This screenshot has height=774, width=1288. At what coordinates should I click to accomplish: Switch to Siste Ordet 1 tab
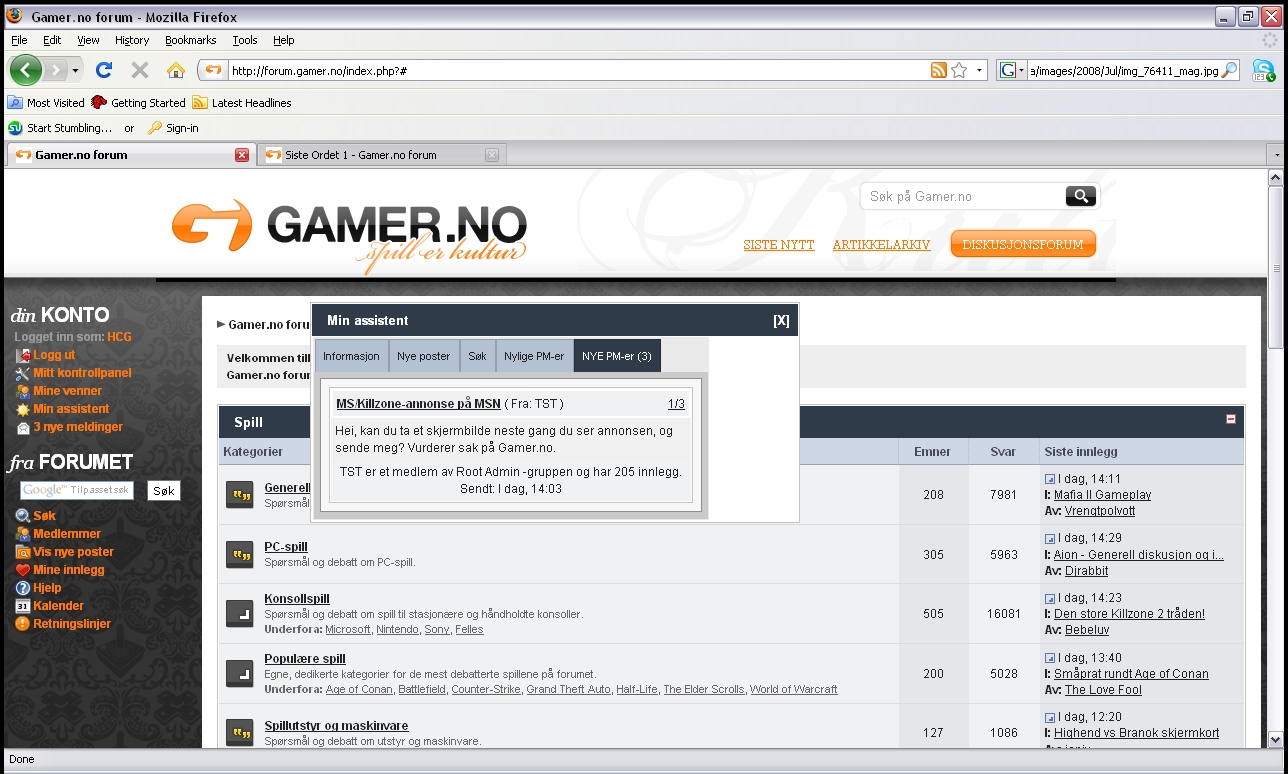click(x=382, y=155)
